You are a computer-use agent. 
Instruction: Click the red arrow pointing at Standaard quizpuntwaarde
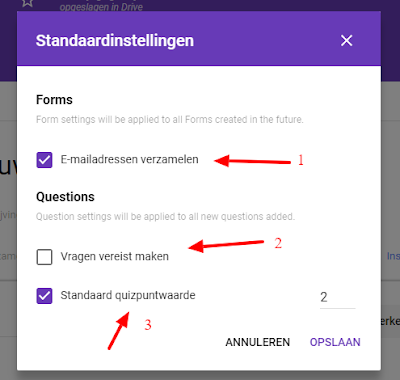click(119, 330)
